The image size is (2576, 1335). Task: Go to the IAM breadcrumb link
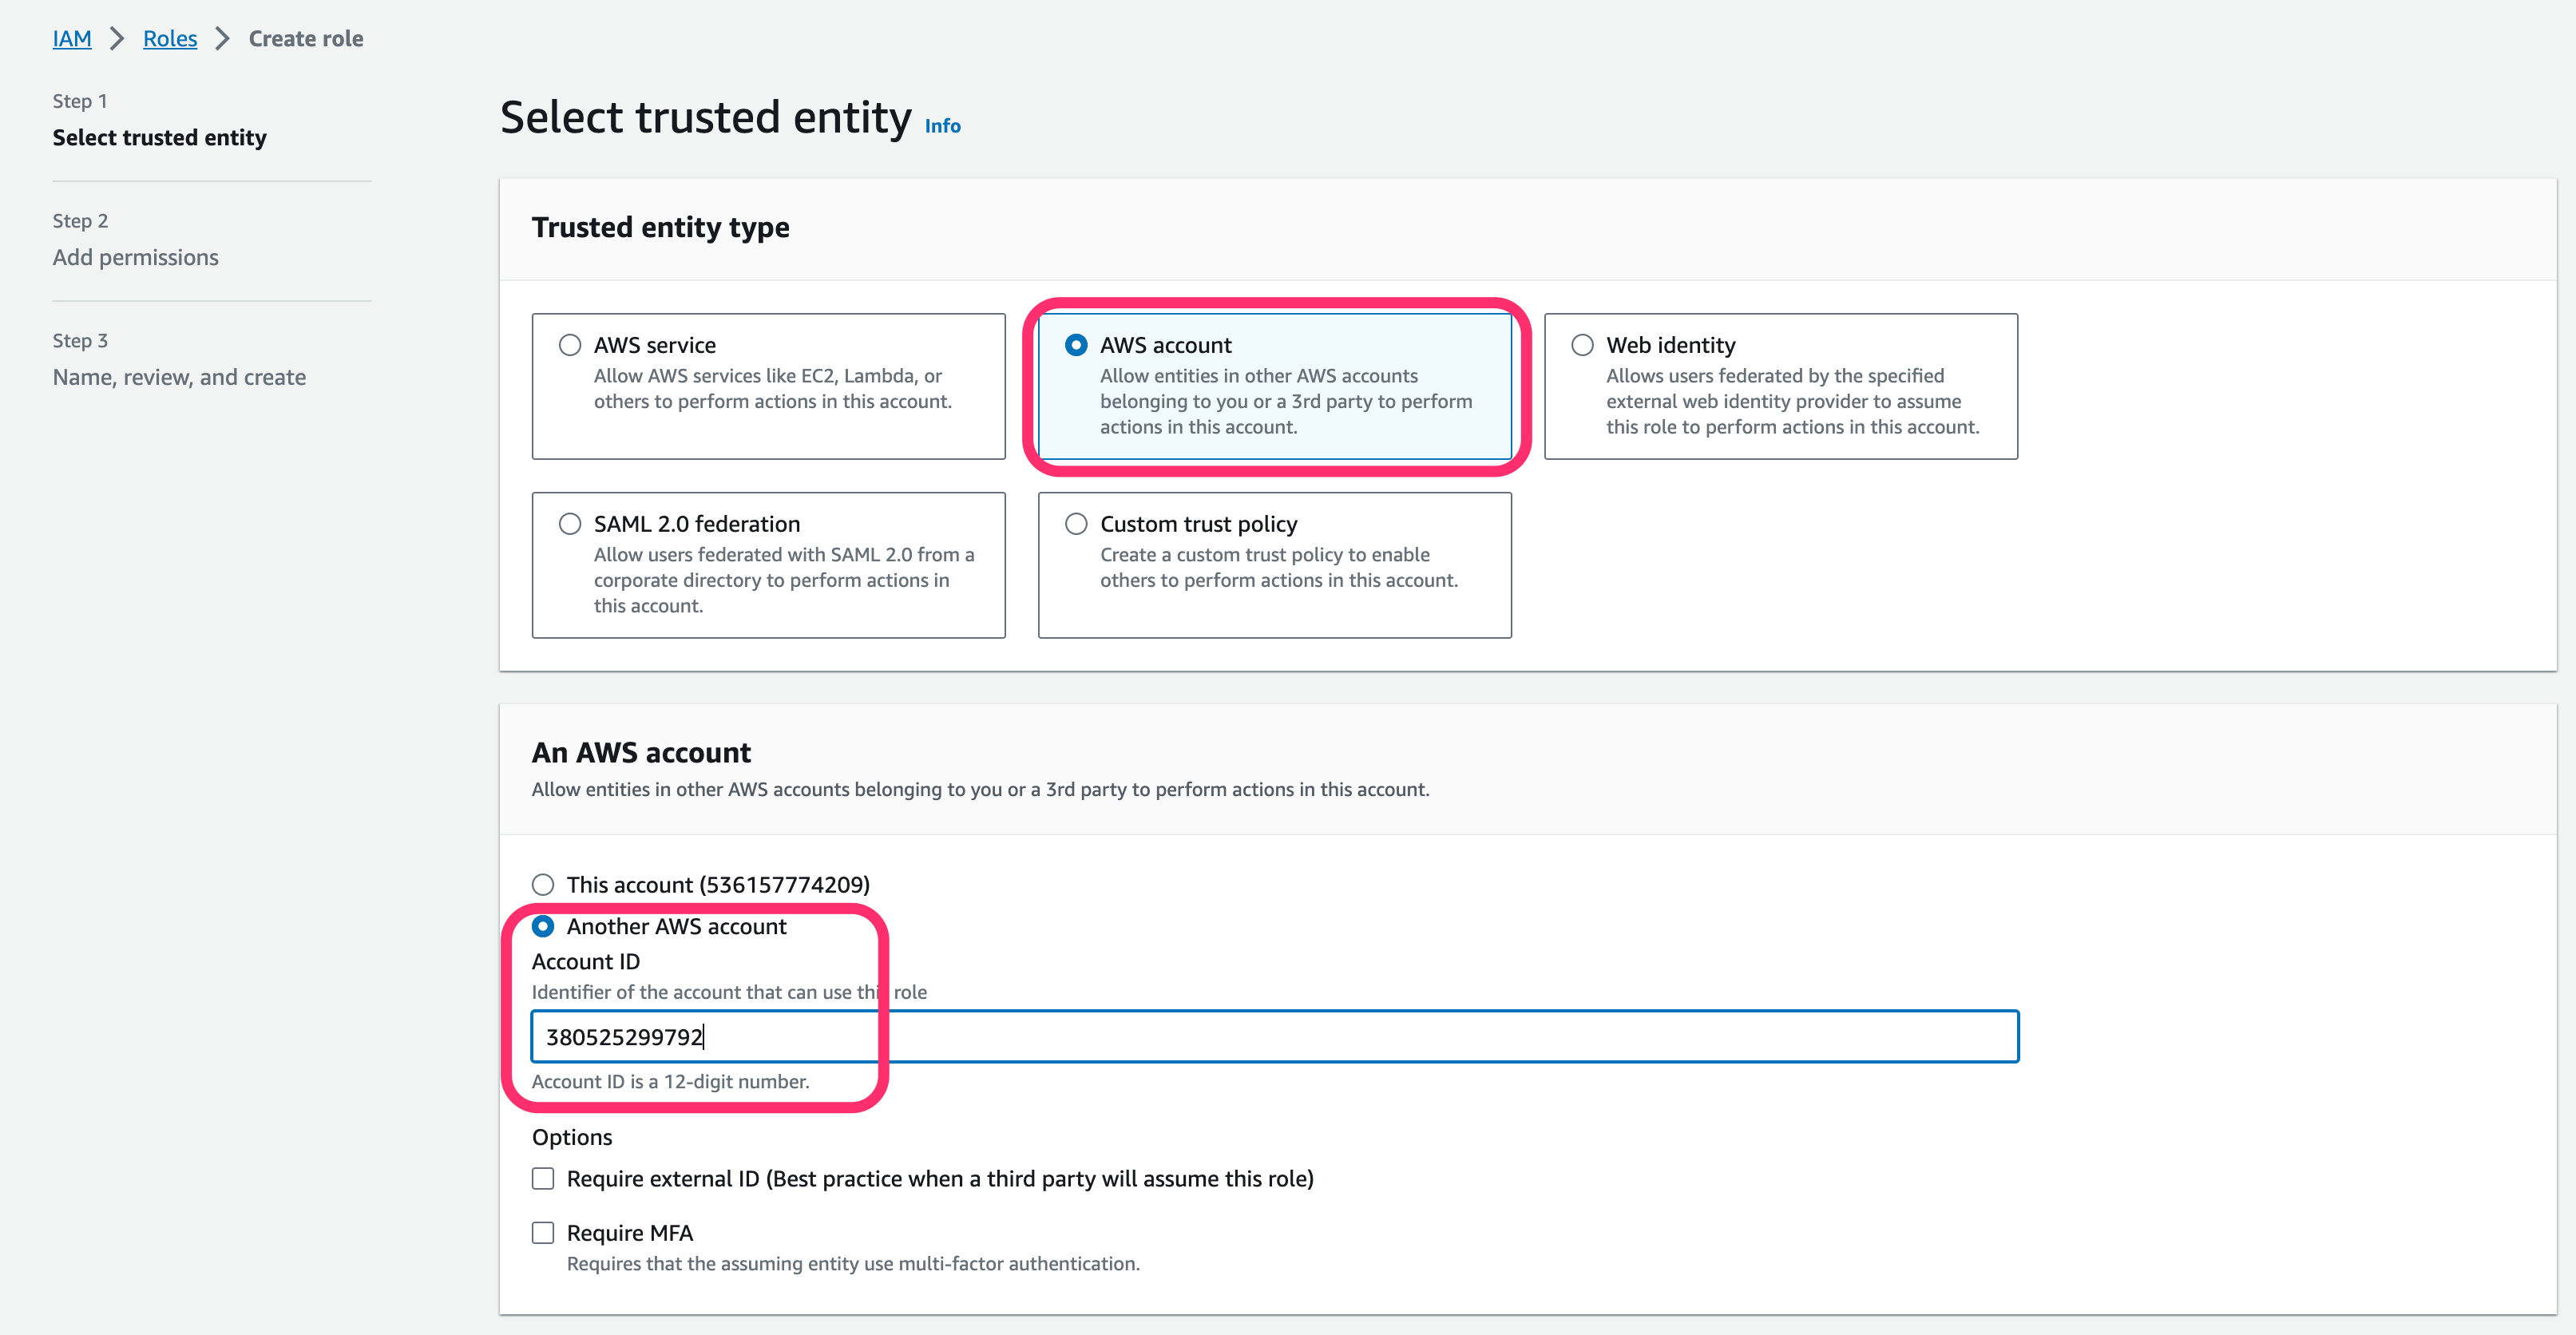coord(72,39)
